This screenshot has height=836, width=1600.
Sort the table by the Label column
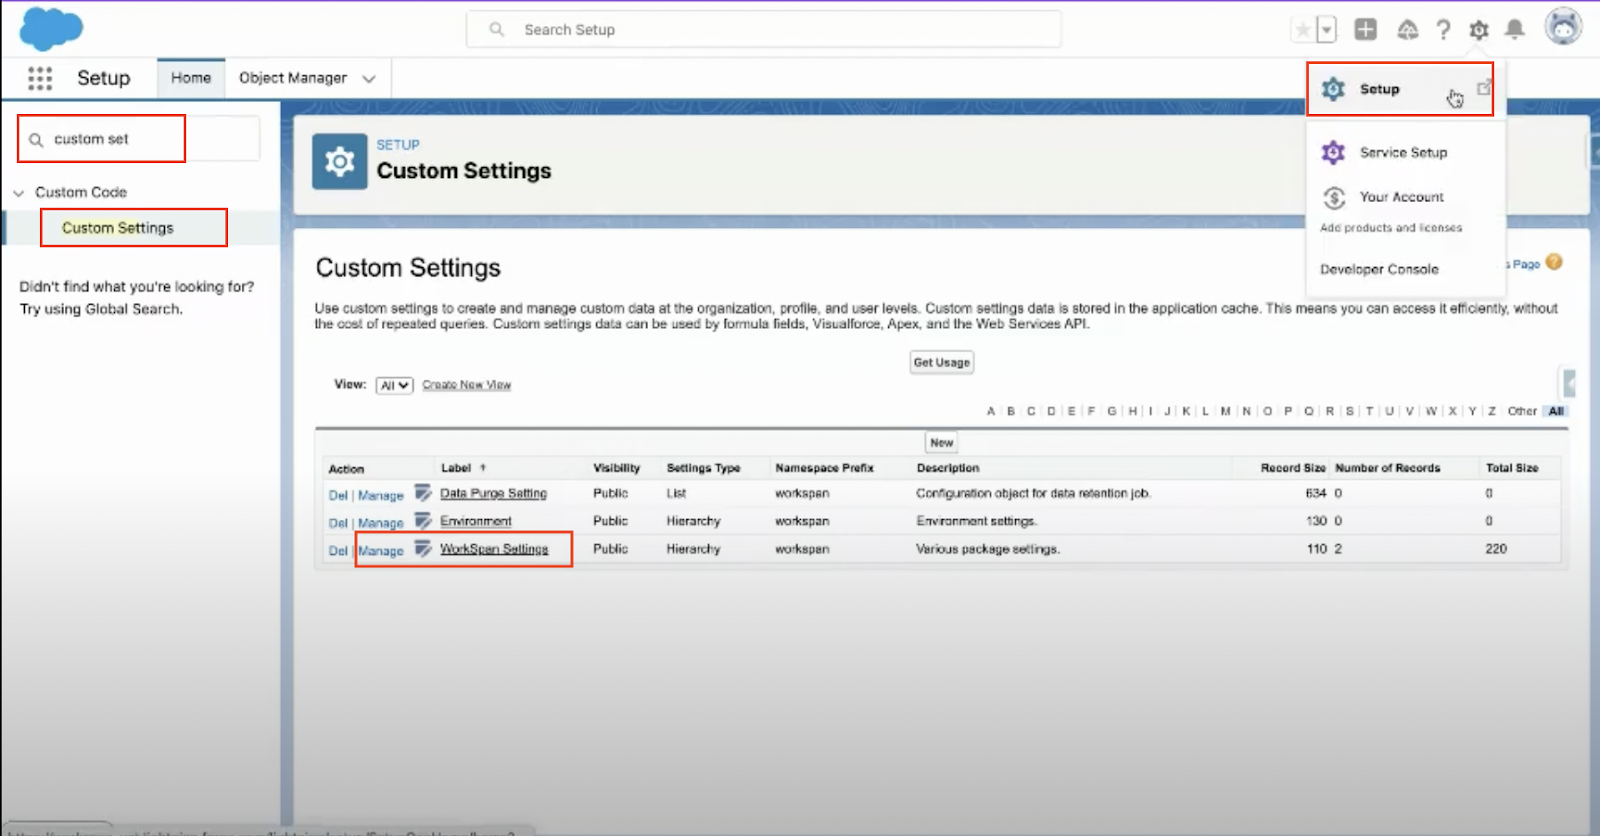coord(456,468)
